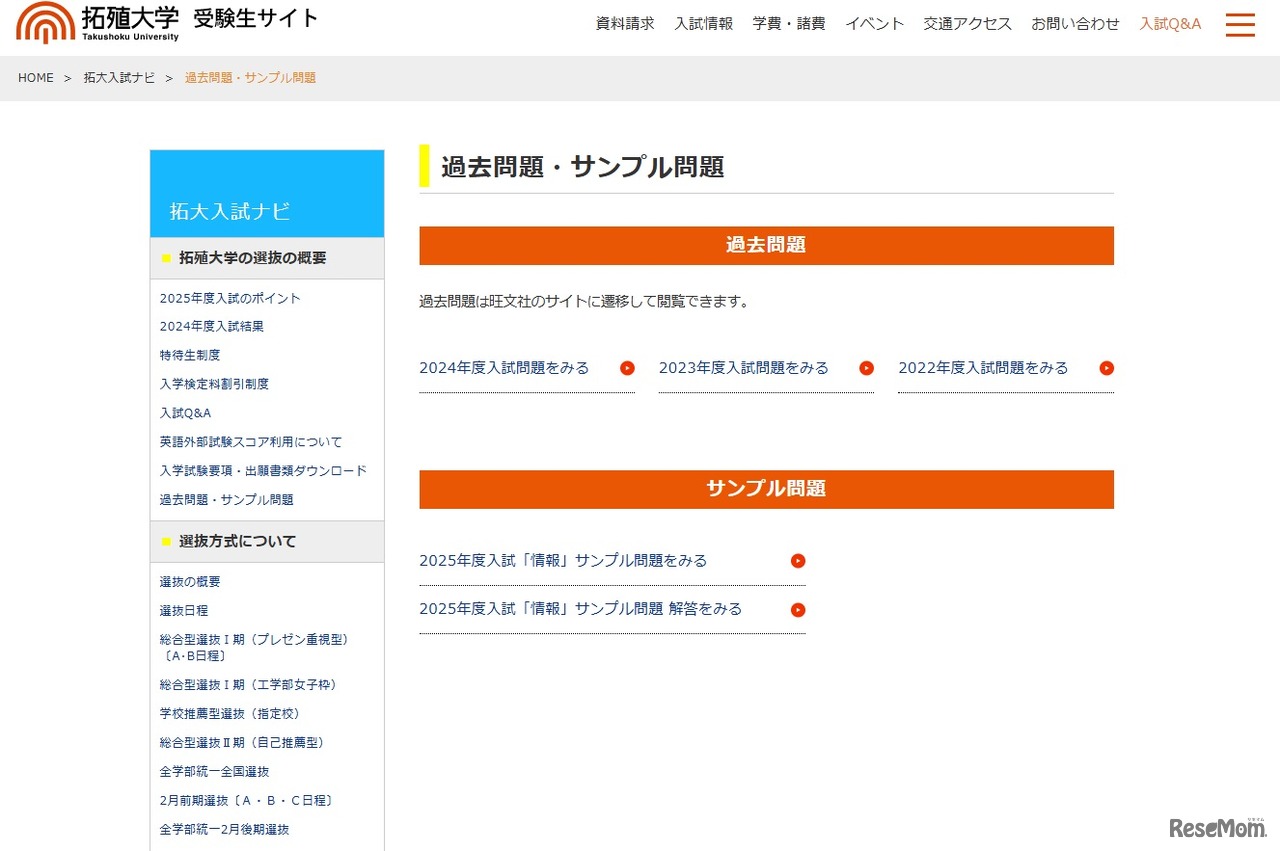The image size is (1280, 851).
Task: Open 特待生制度 sidebar link
Action: [x=190, y=355]
